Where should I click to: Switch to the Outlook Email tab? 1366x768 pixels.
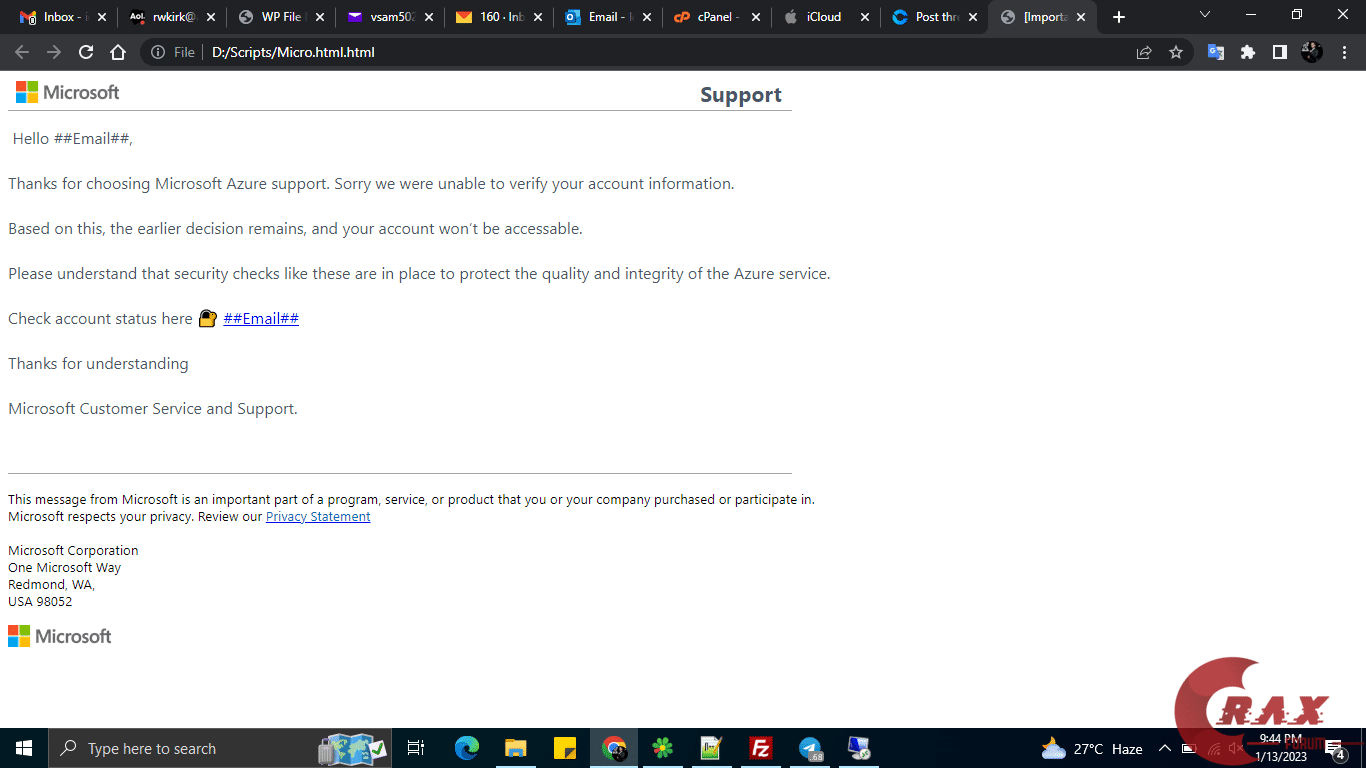pyautogui.click(x=607, y=17)
